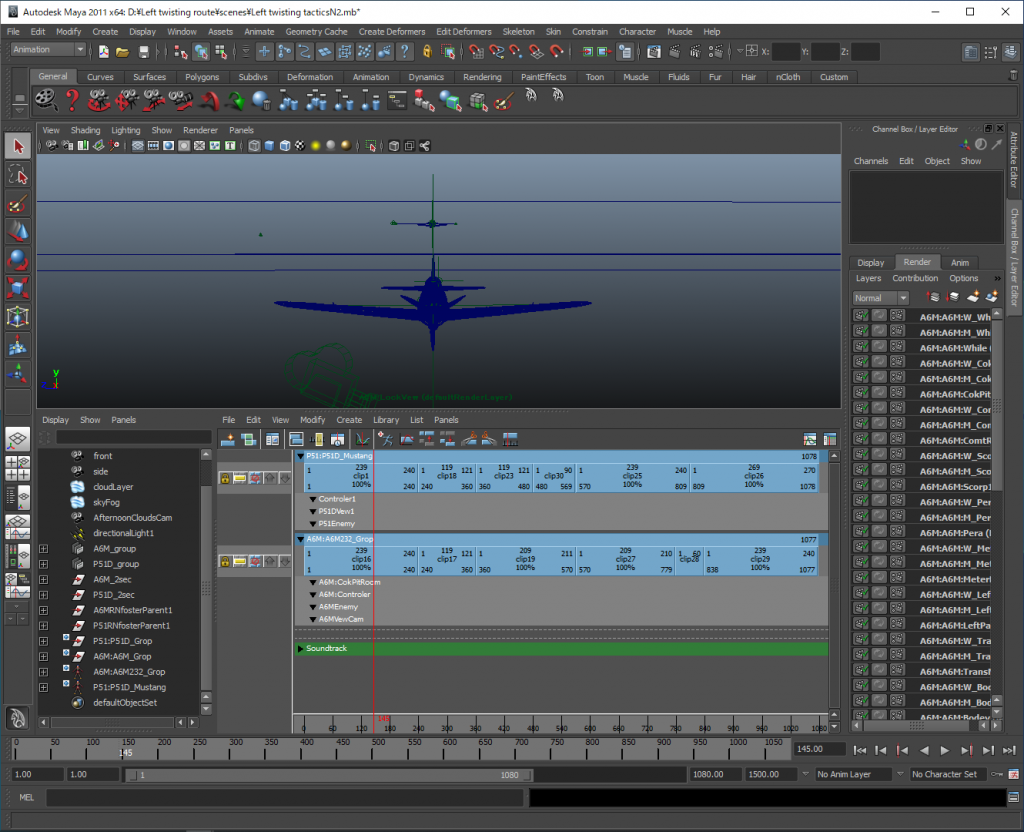This screenshot has width=1024, height=832.
Task: Click Trax Editor graph anim curves icon
Action: pos(362,440)
